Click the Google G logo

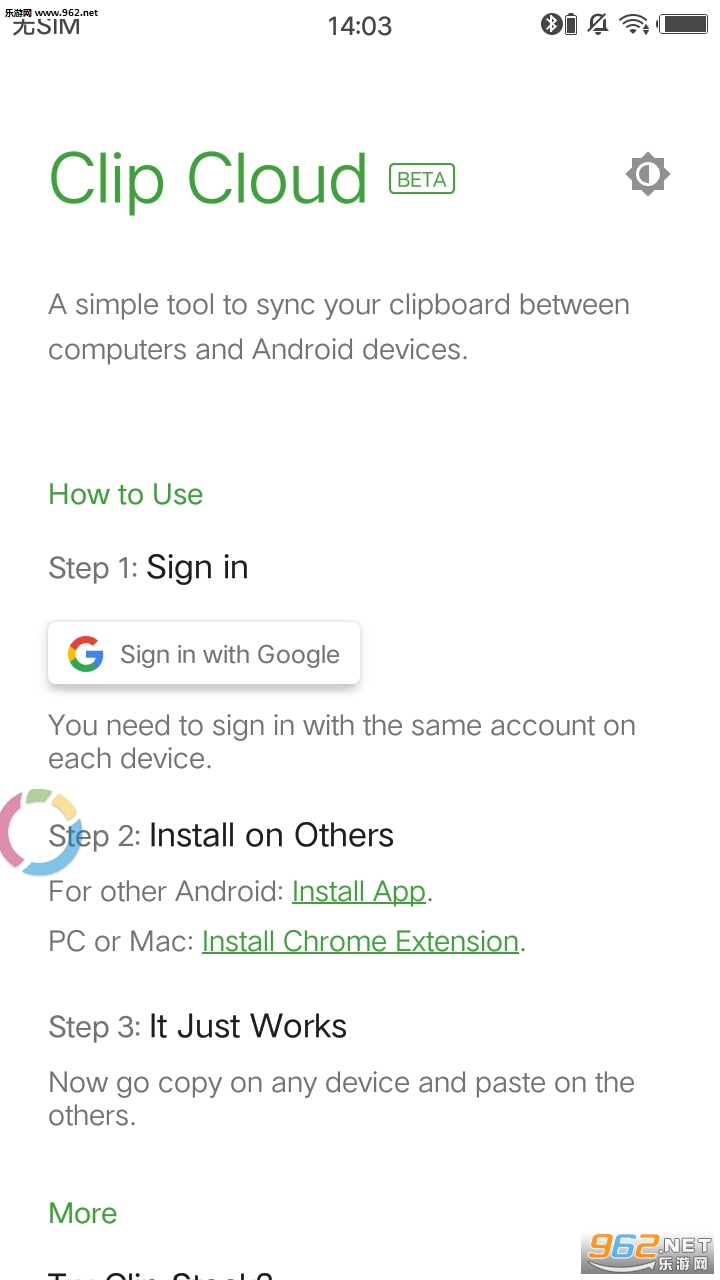tap(86, 654)
